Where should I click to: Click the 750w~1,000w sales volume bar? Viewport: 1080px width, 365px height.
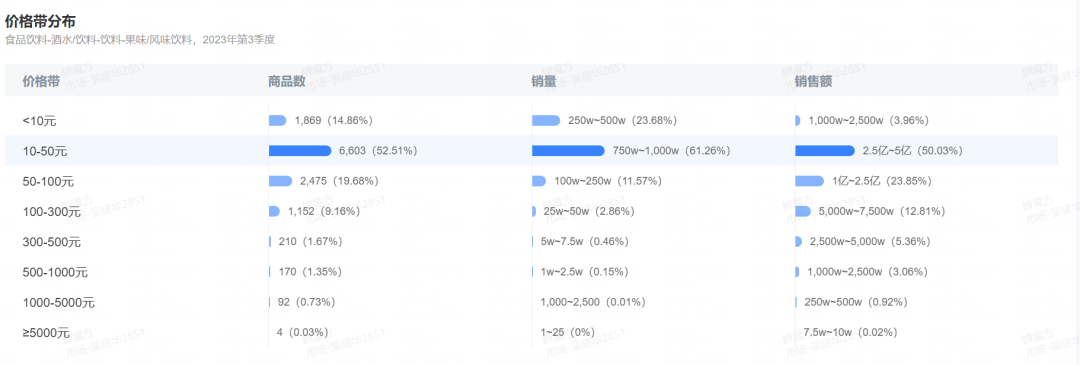tap(568, 151)
